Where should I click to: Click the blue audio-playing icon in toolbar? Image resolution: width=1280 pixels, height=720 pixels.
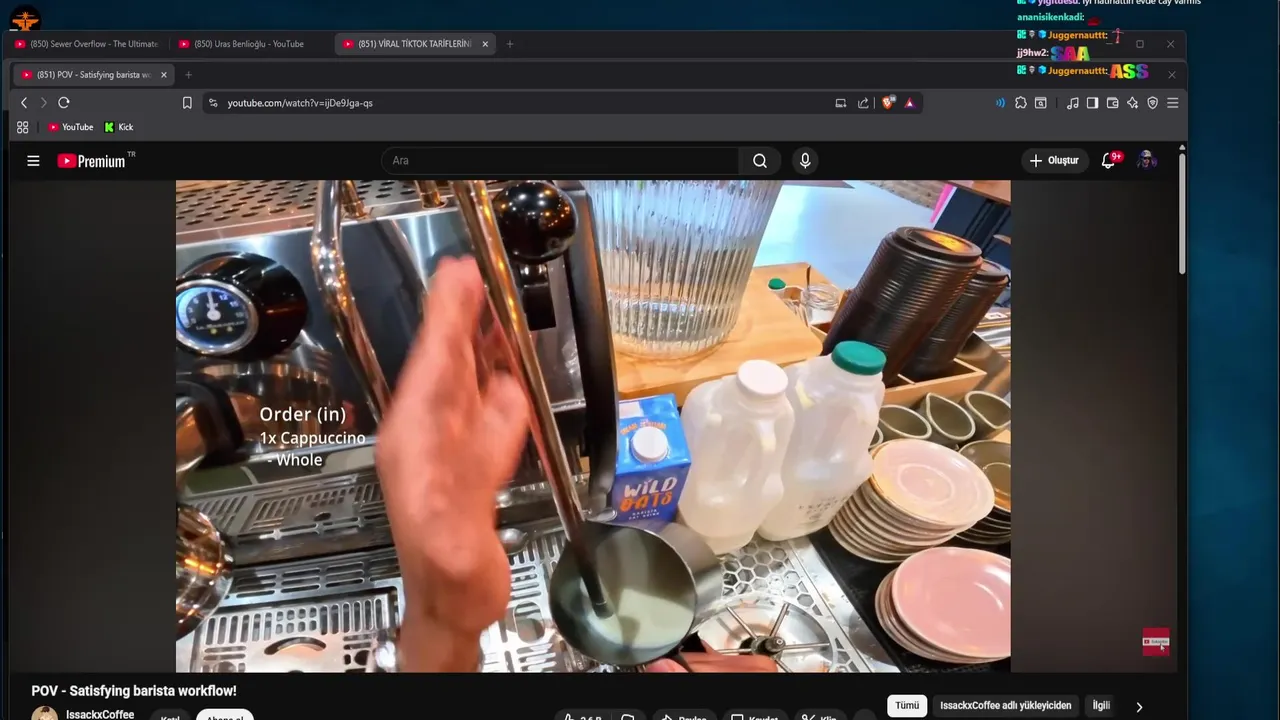[x=1000, y=103]
